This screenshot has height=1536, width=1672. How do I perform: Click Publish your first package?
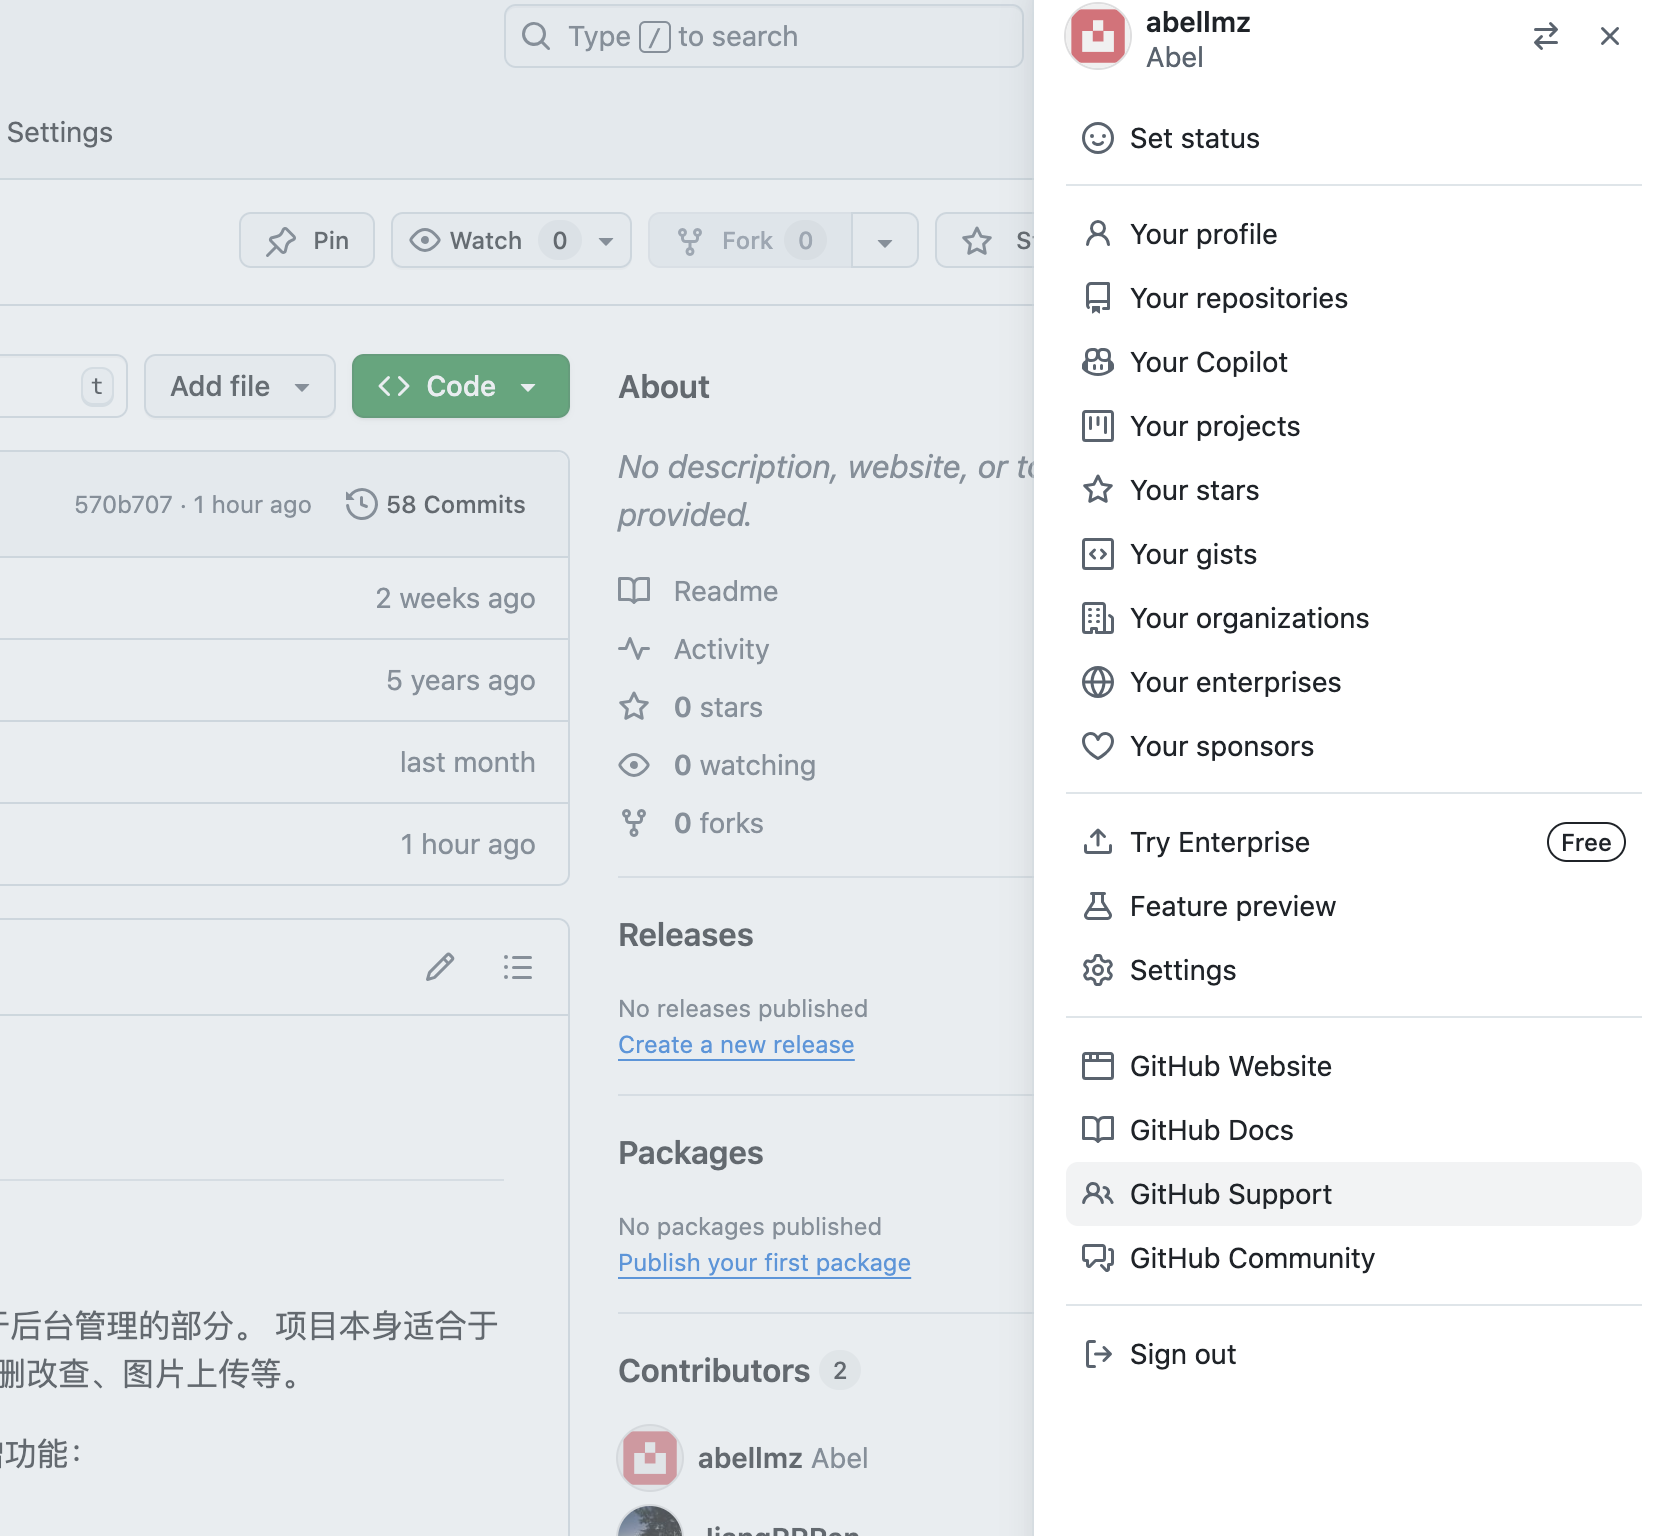(764, 1262)
